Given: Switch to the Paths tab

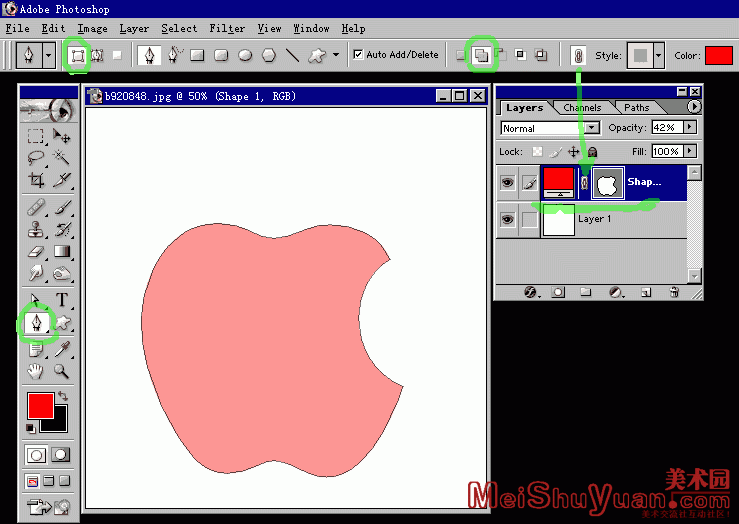Looking at the screenshot, I should 637,108.
